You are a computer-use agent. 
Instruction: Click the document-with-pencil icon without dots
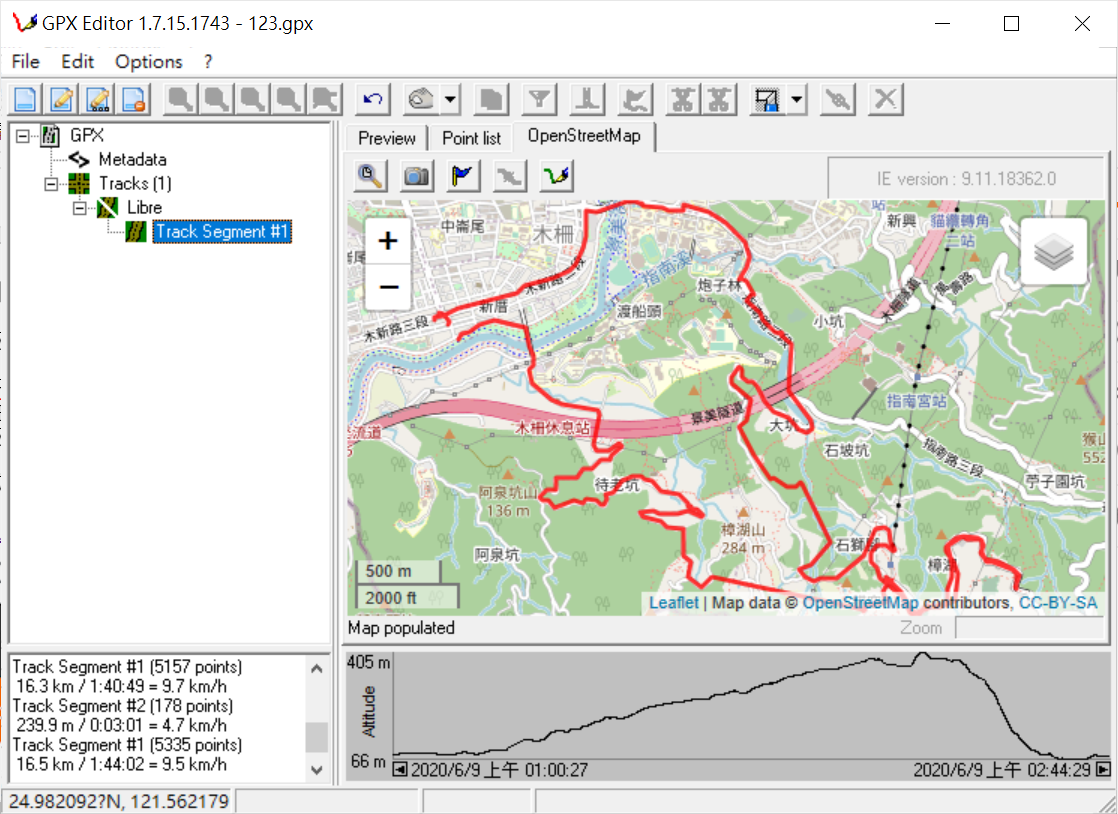pos(61,99)
